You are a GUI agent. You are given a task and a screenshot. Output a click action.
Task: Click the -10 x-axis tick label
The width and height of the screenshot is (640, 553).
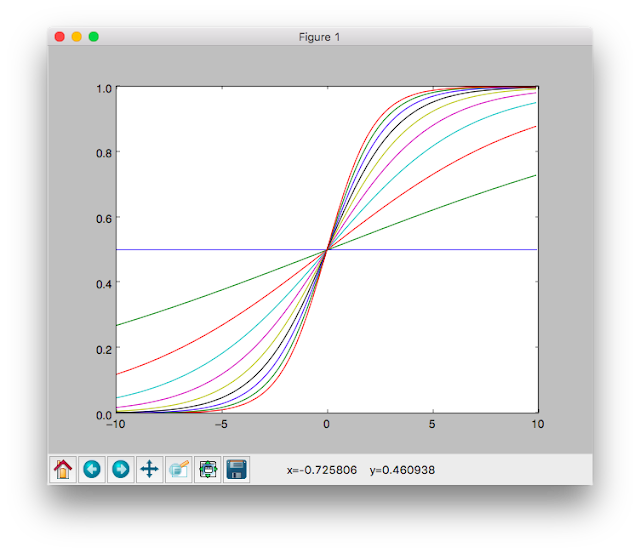(116, 424)
